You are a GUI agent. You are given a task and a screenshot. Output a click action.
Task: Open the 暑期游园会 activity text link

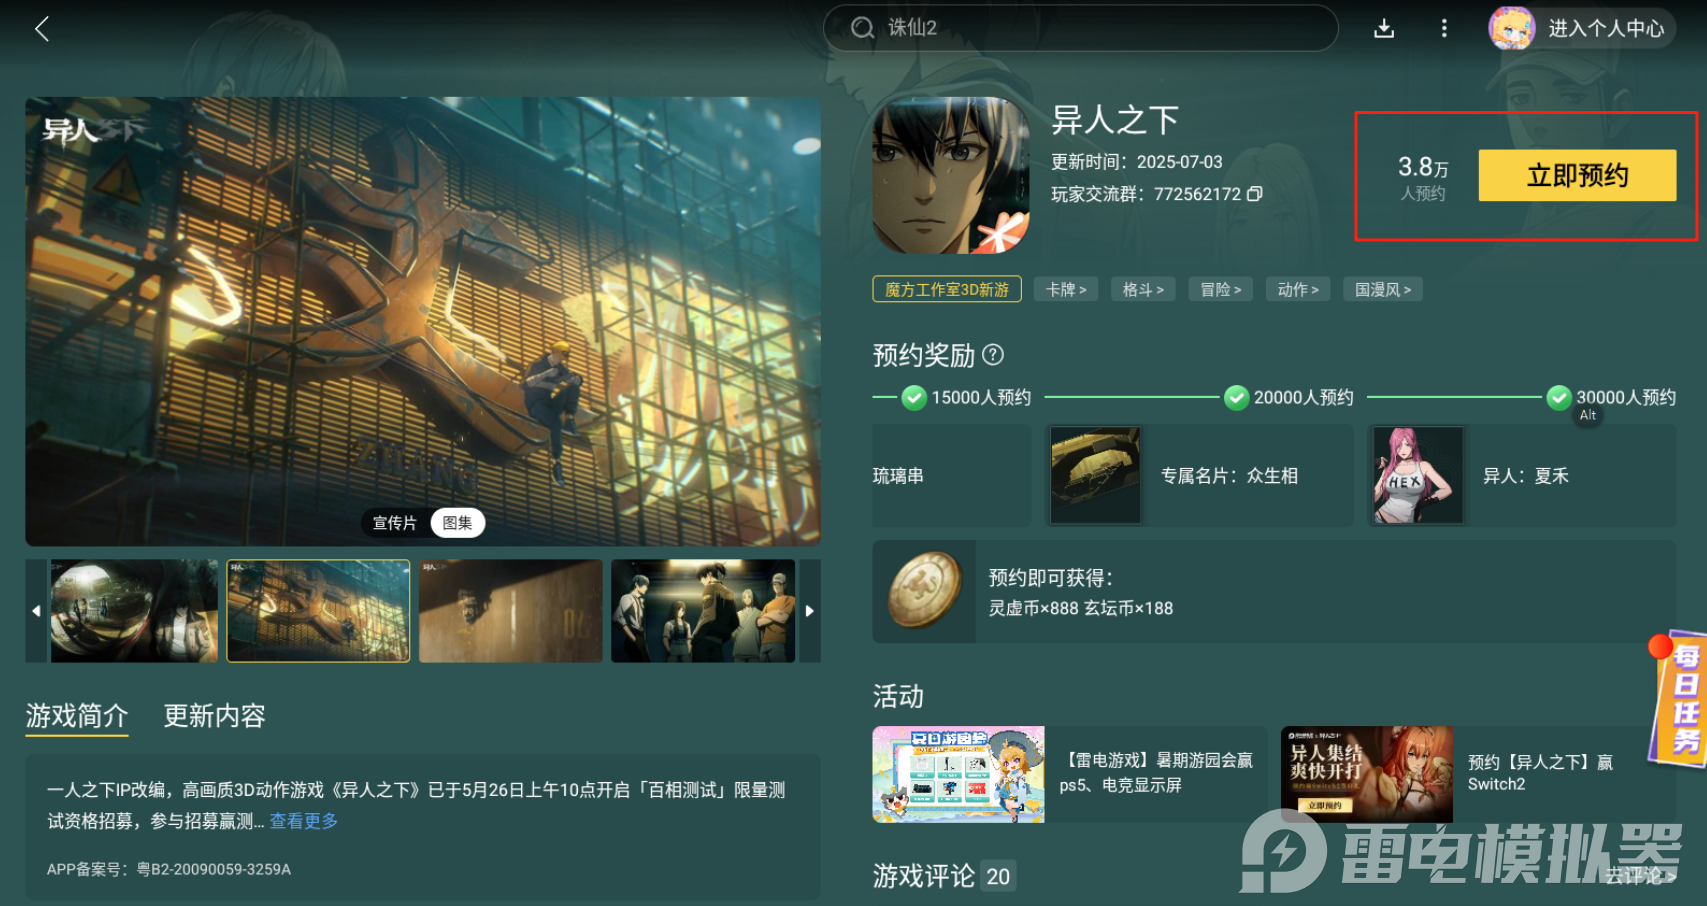coord(1156,773)
